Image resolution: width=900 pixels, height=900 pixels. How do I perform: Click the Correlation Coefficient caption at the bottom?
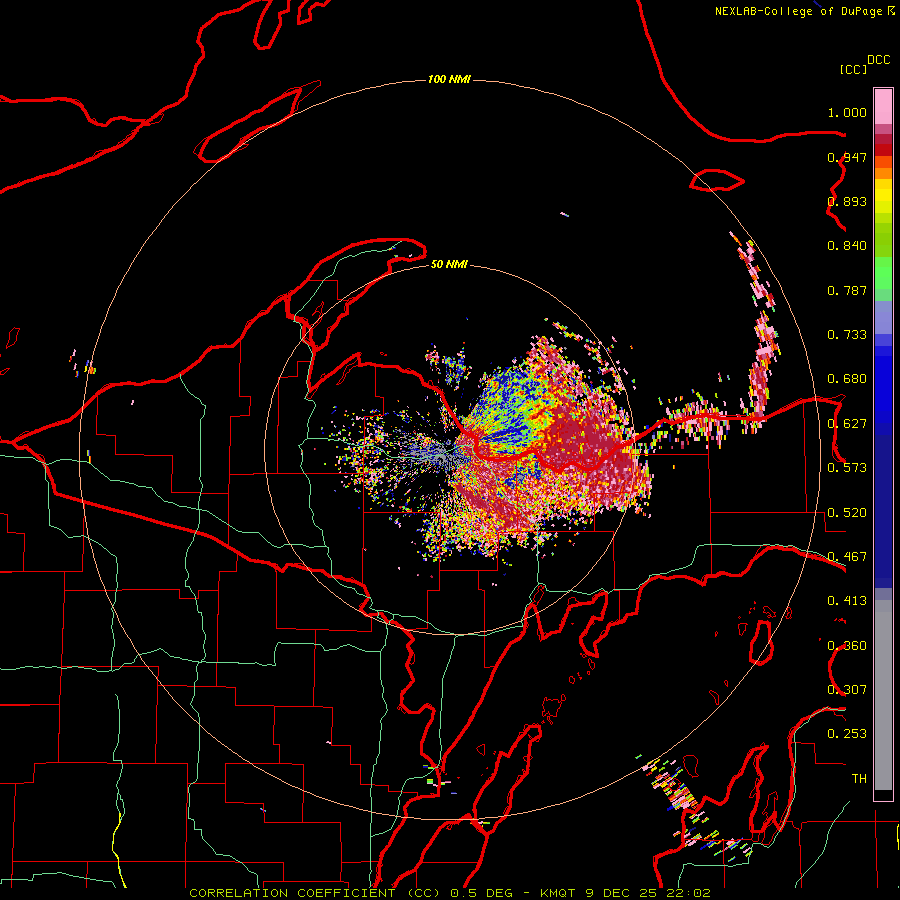coord(450,893)
